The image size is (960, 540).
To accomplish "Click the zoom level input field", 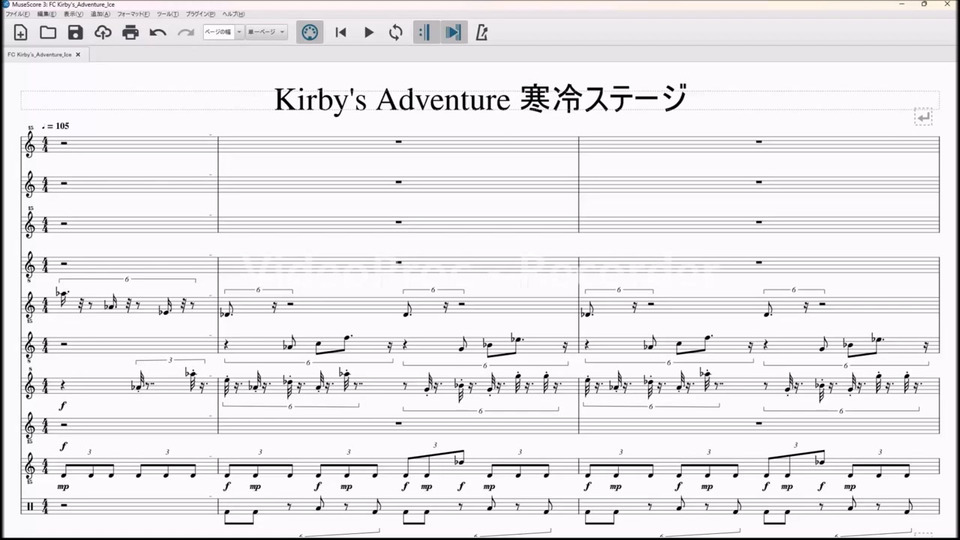I will 219,32.
